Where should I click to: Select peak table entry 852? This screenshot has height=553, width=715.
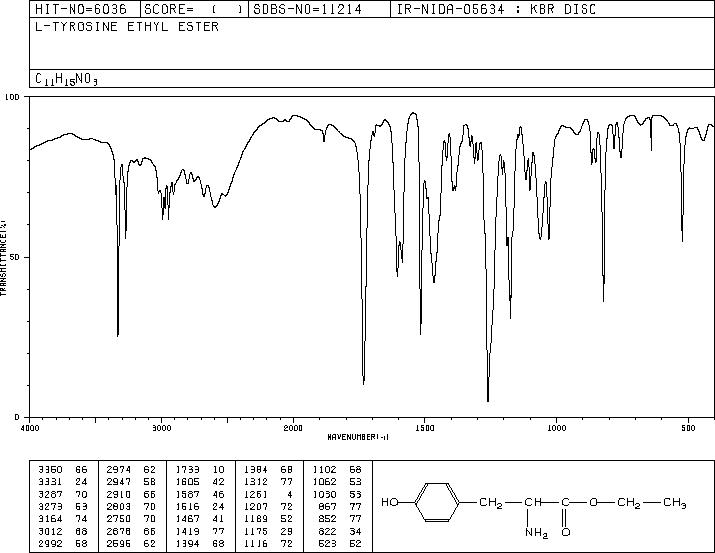(x=327, y=519)
